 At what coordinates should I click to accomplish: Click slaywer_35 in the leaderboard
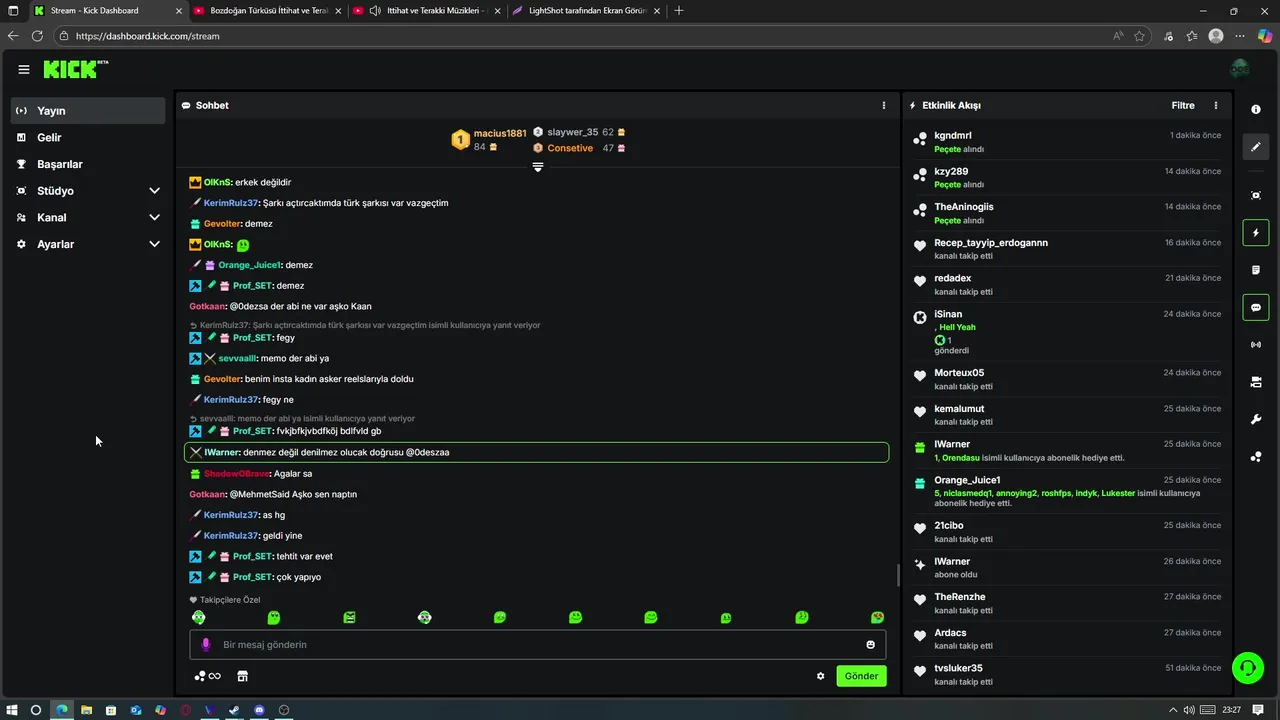tap(573, 132)
